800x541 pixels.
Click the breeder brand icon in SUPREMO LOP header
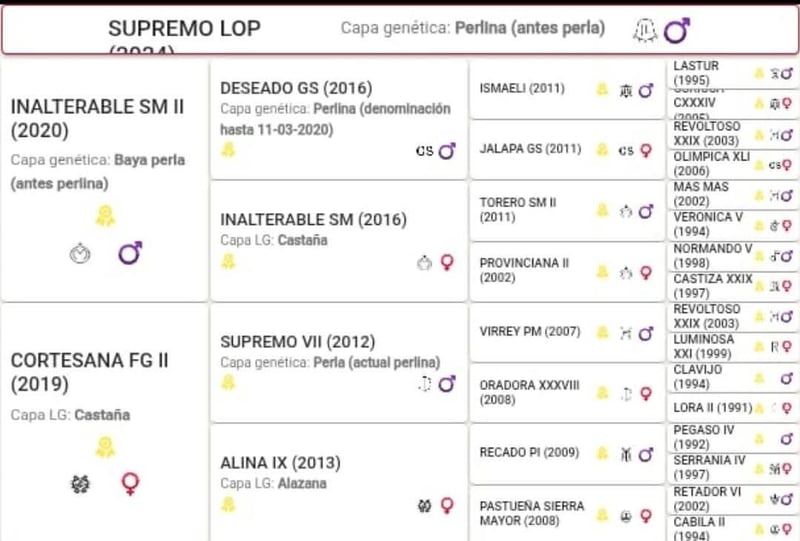645,31
